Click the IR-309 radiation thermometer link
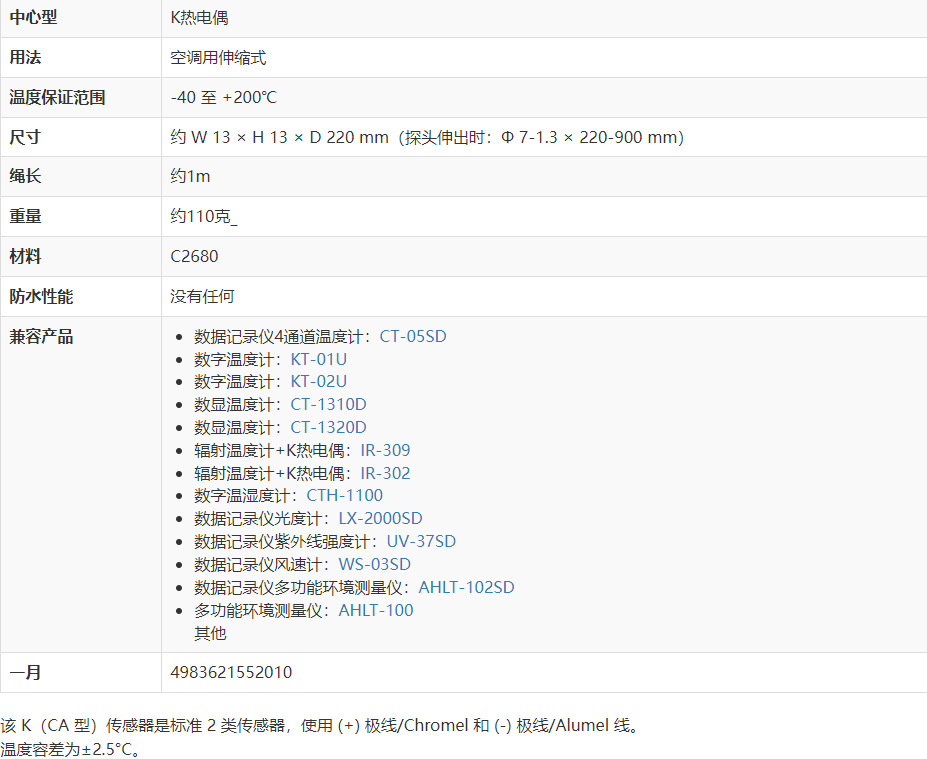Screen dimensions: 927x759 point(385,450)
